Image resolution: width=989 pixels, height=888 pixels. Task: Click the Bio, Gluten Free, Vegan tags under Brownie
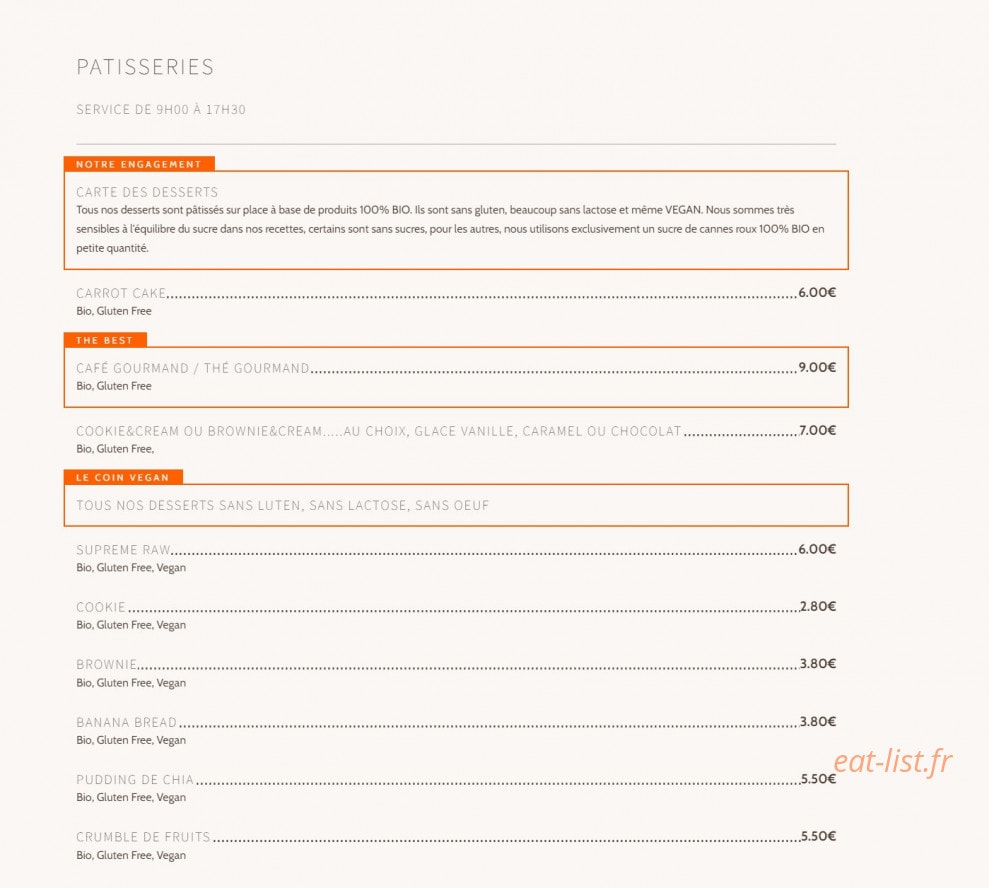tap(131, 683)
